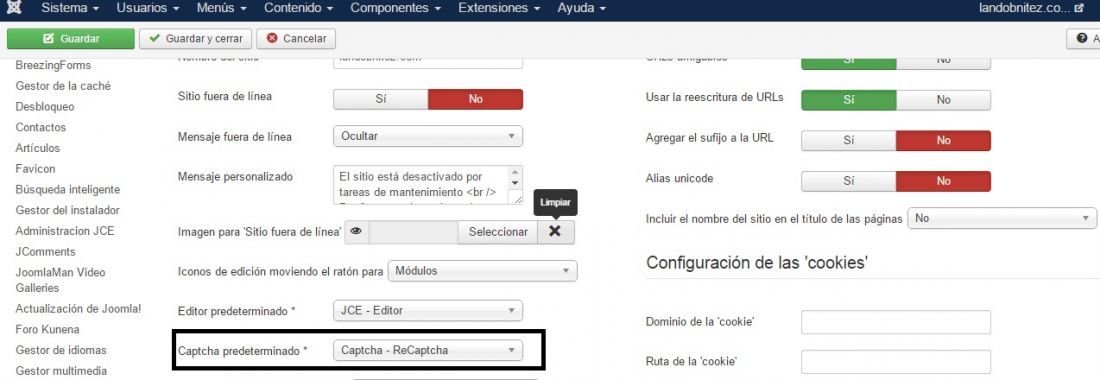Click Guardar y cerrar button

[x=196, y=39]
